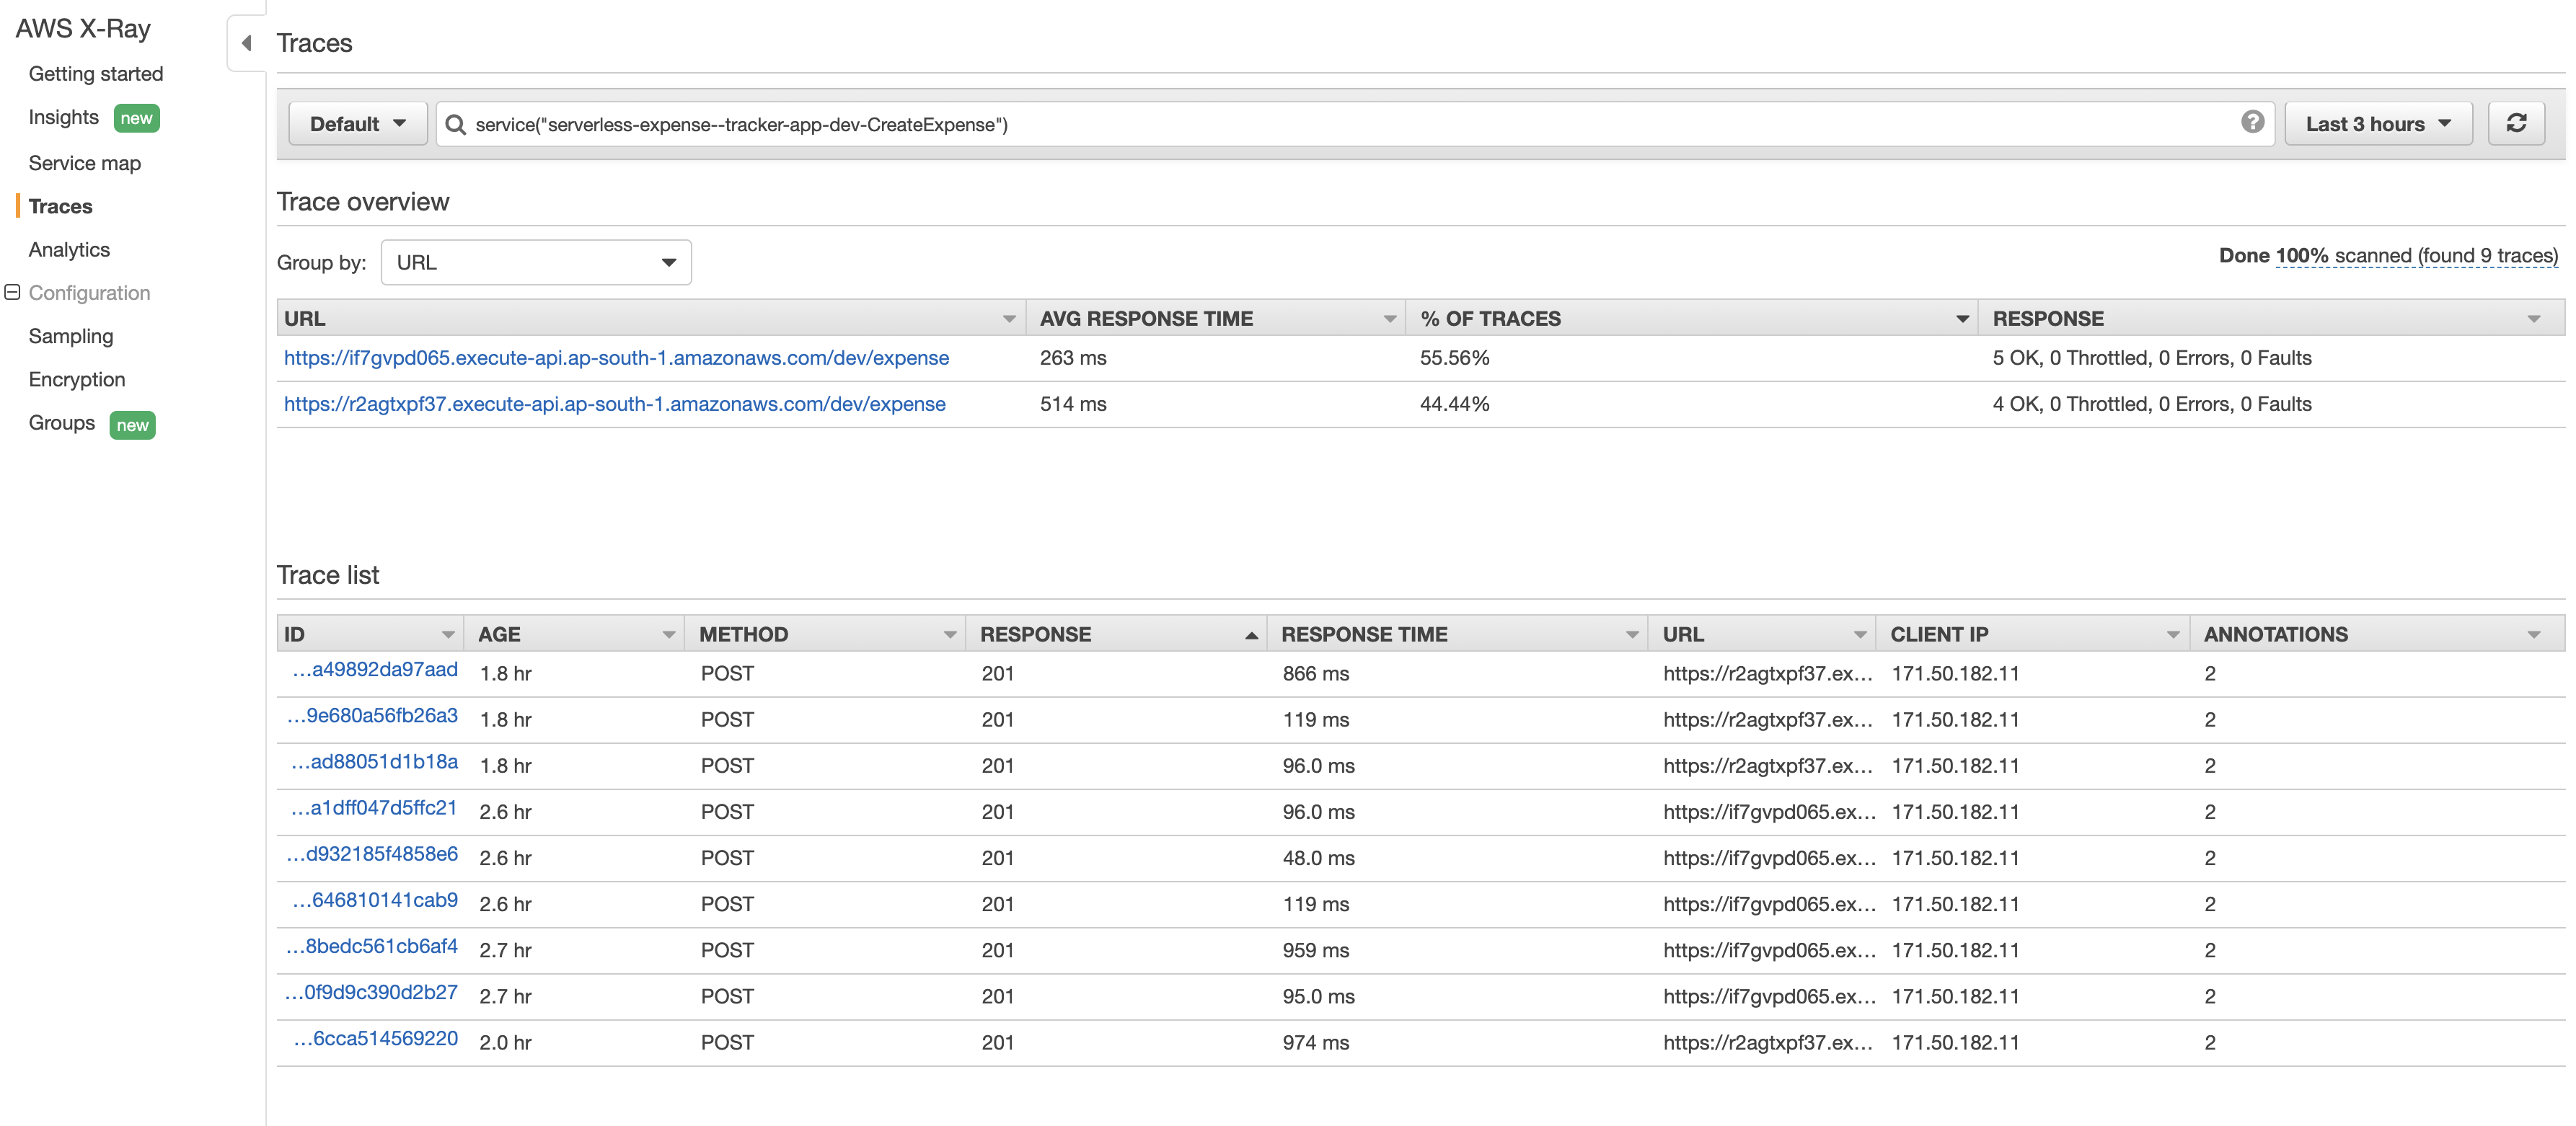Click the 95.0 ms response time cell

pos(1319,996)
